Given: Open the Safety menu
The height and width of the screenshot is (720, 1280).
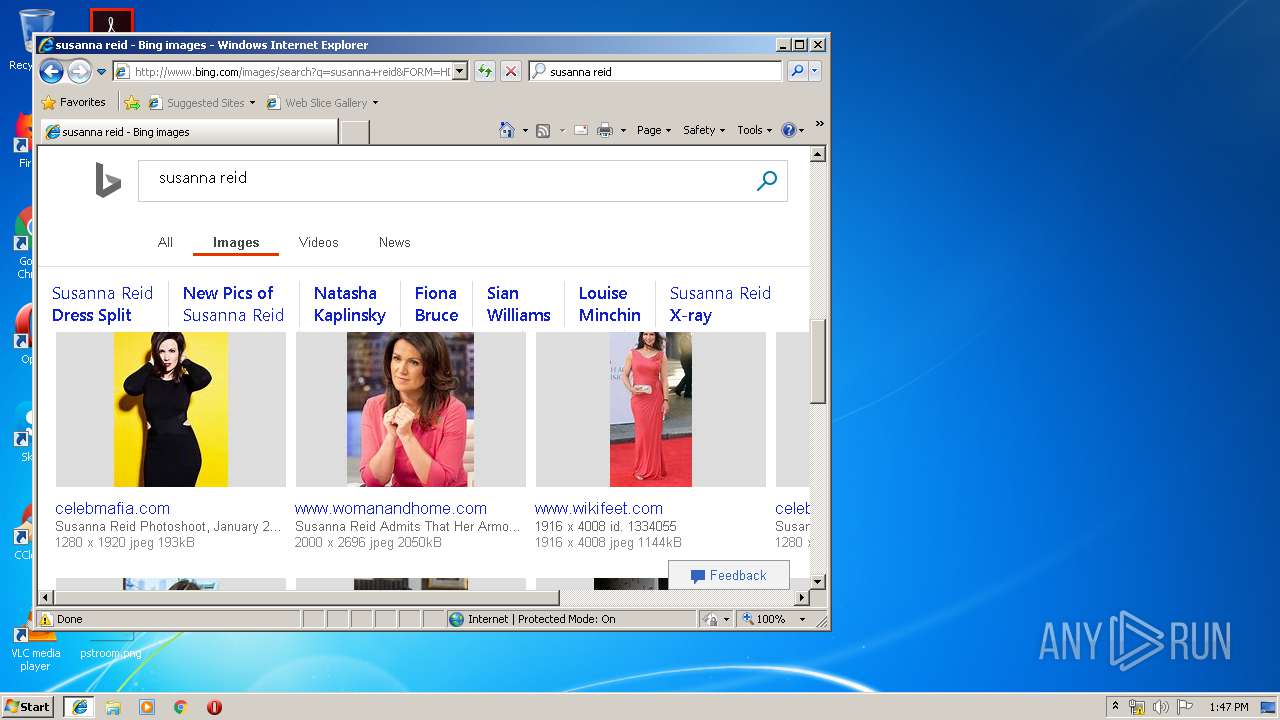Looking at the screenshot, I should click(x=704, y=130).
